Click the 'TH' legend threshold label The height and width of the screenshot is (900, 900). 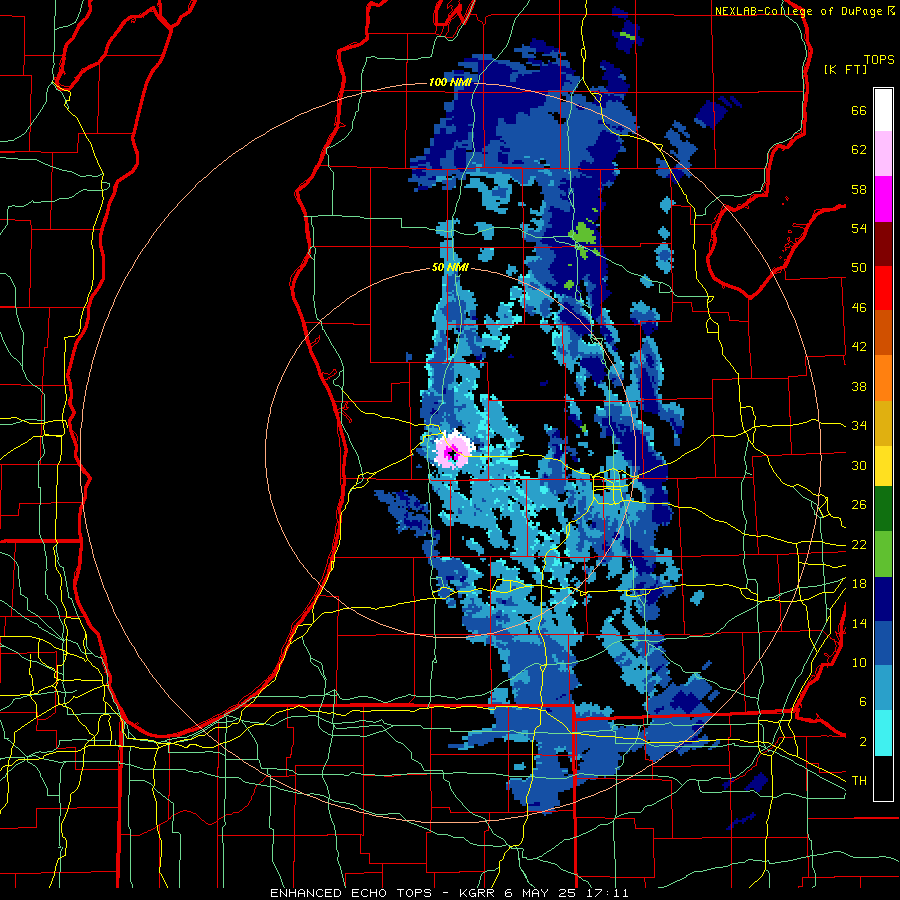pyautogui.click(x=859, y=781)
